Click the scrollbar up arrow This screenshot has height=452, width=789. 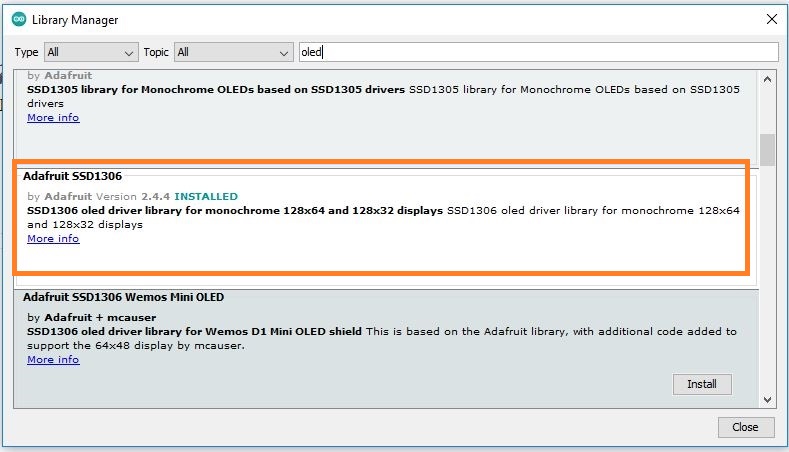click(x=767, y=79)
